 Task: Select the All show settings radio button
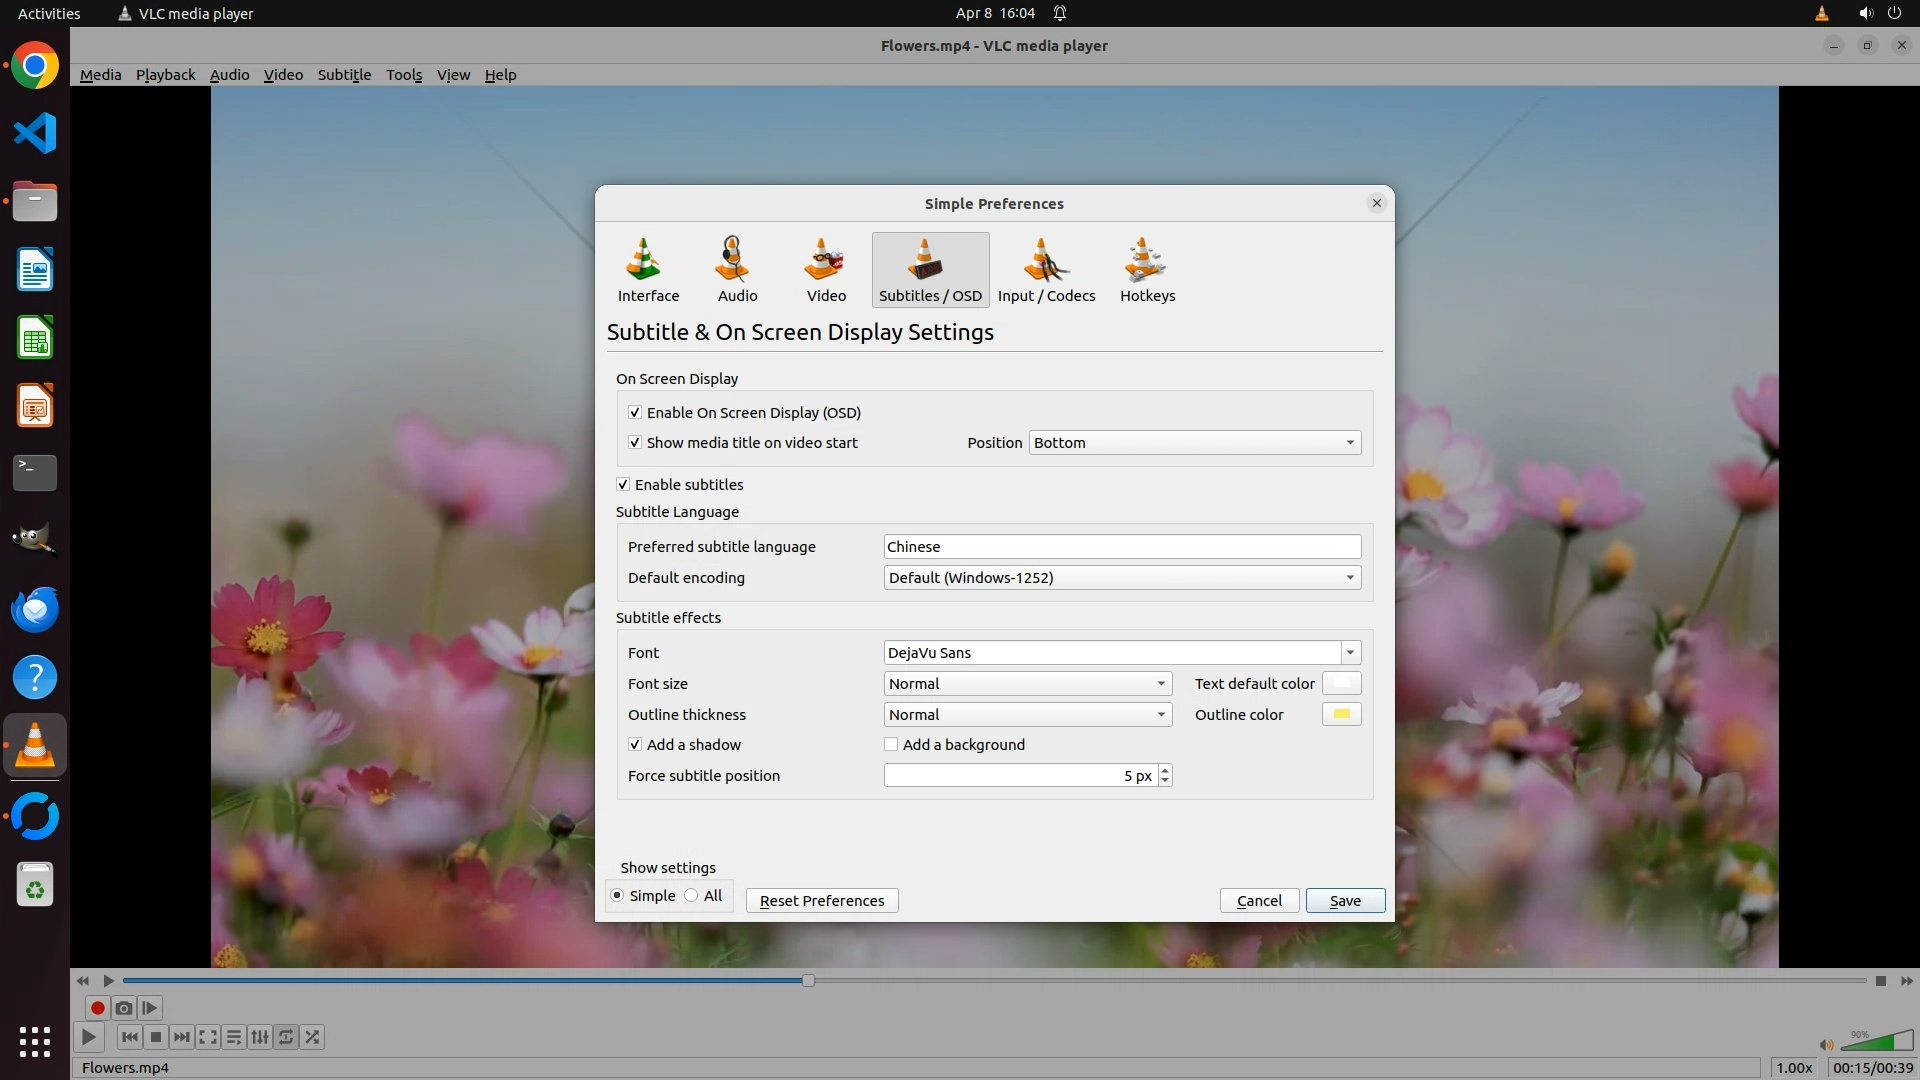pos(692,896)
